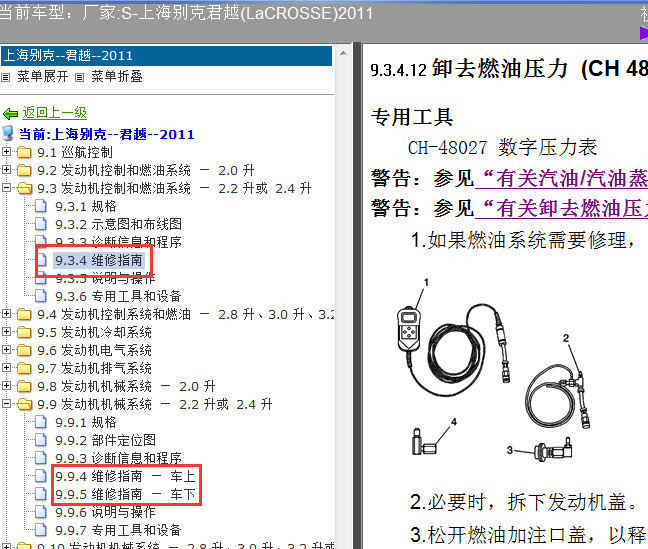Click the 菜单折叠 list icon

click(79, 77)
